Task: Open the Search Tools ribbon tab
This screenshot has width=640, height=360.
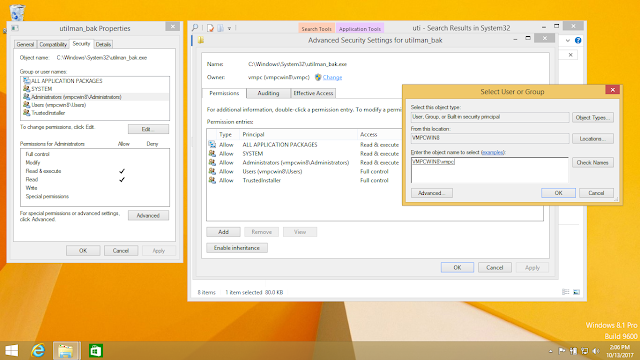Action: click(x=316, y=29)
